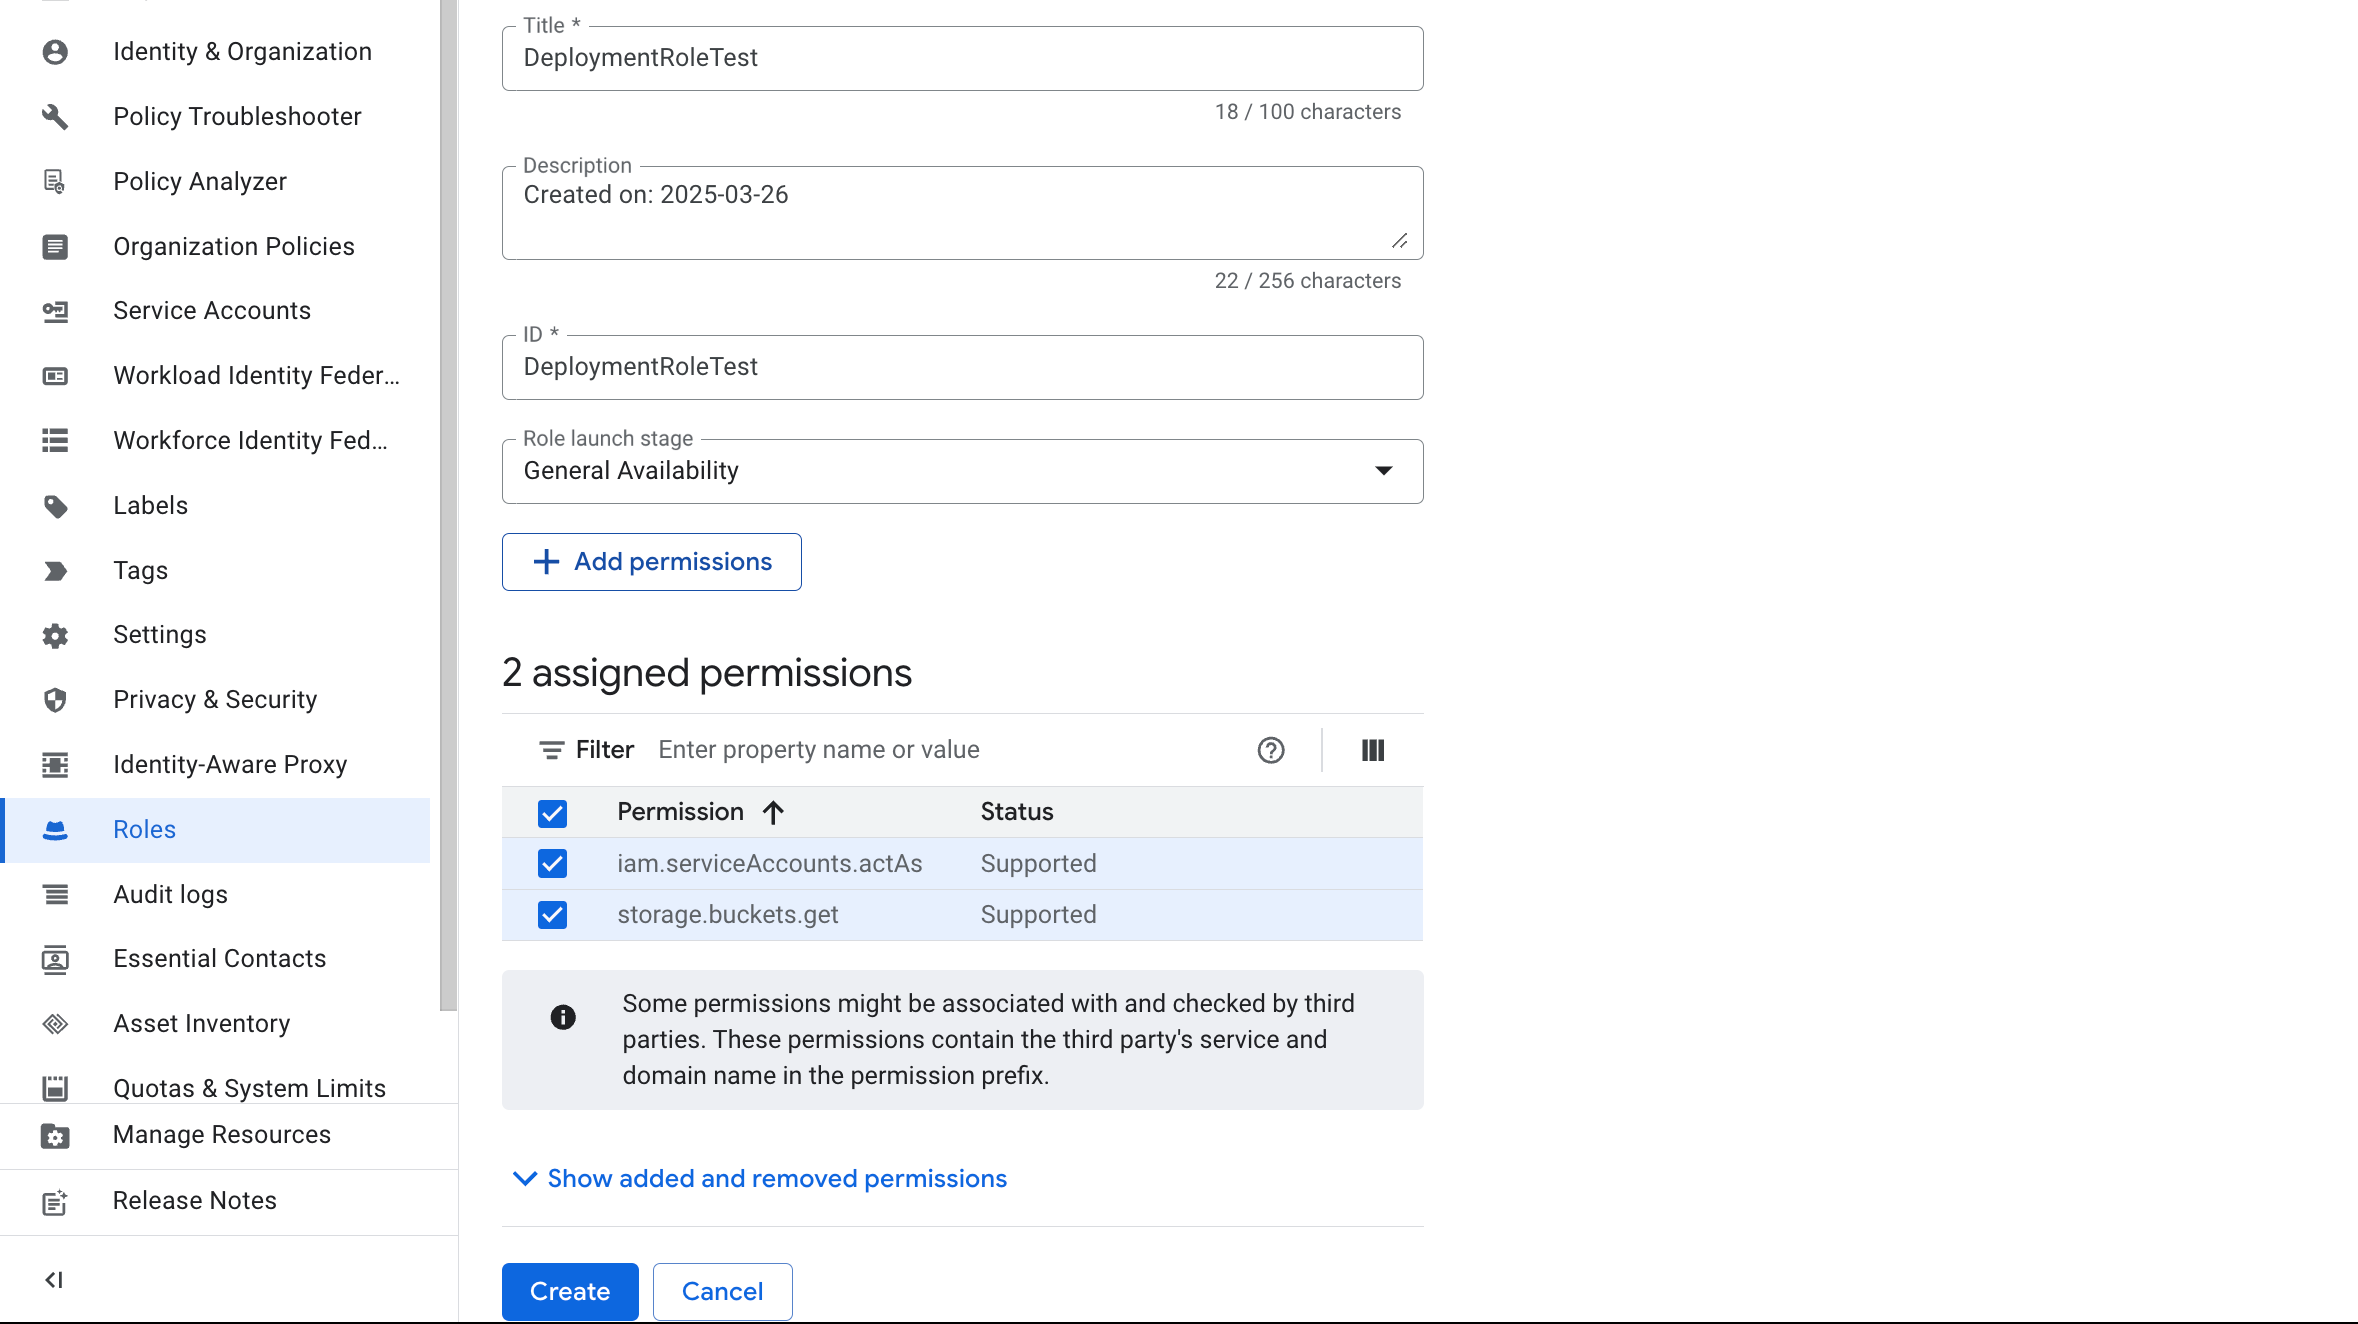
Task: Toggle the select-all permissions header checkbox
Action: pyautogui.click(x=552, y=813)
